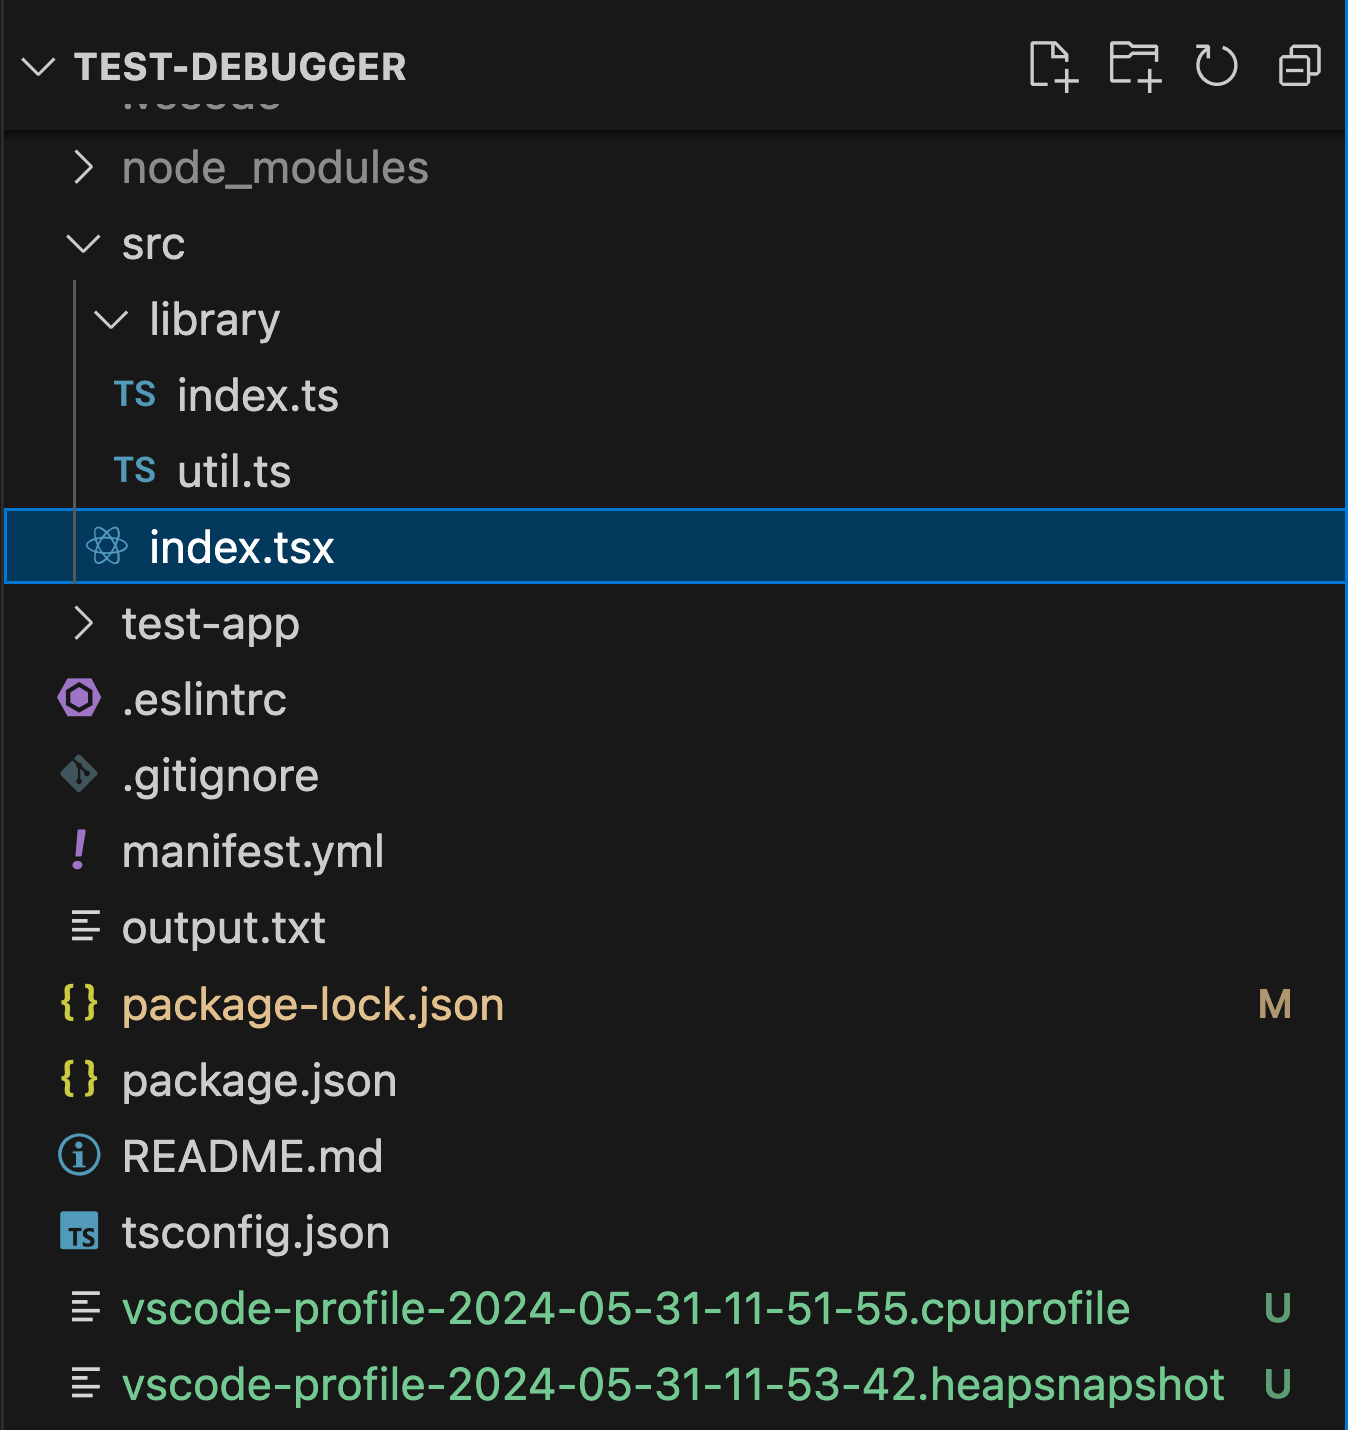Select the manifest.yml file
The image size is (1348, 1430).
pos(253,851)
